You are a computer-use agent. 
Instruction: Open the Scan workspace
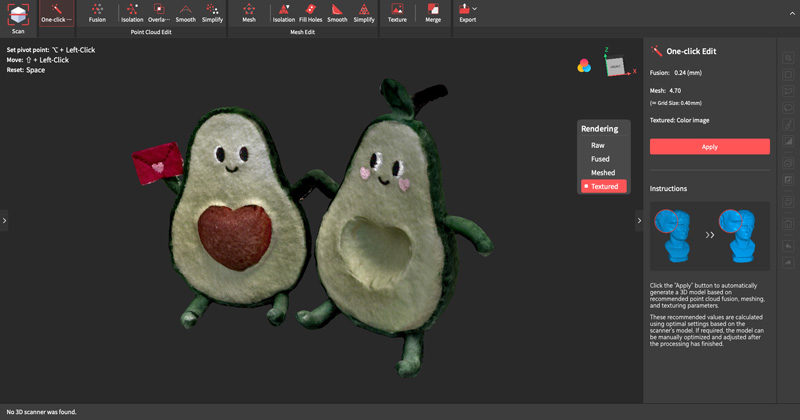[18, 18]
